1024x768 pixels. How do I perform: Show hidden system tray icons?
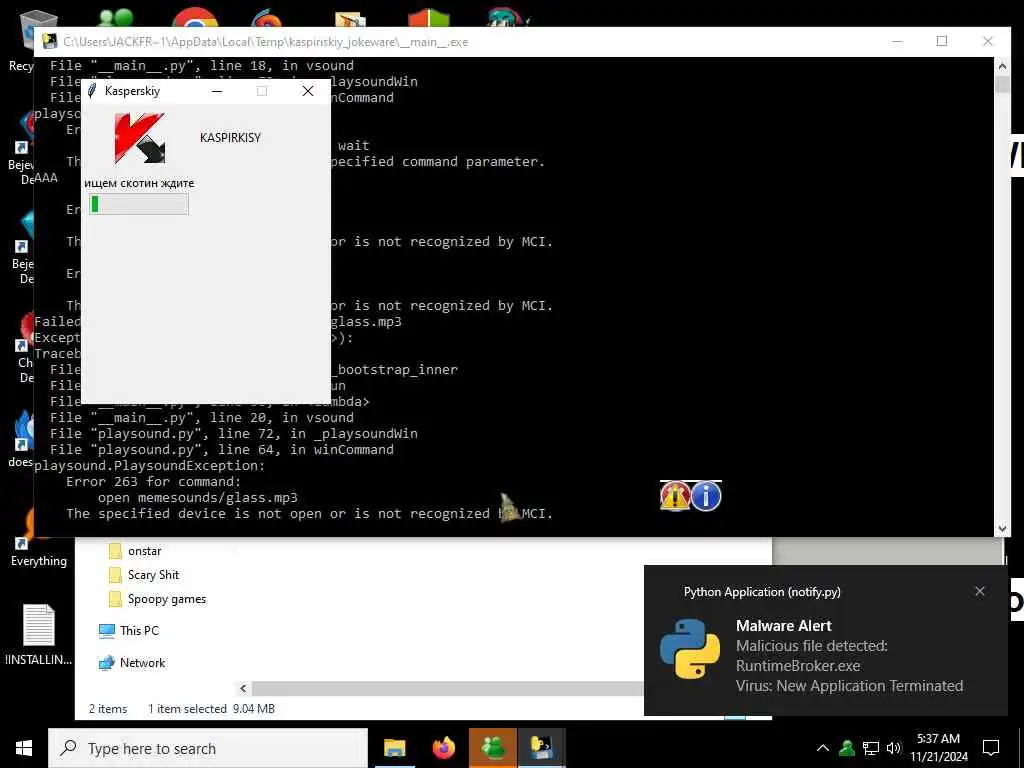pos(823,748)
